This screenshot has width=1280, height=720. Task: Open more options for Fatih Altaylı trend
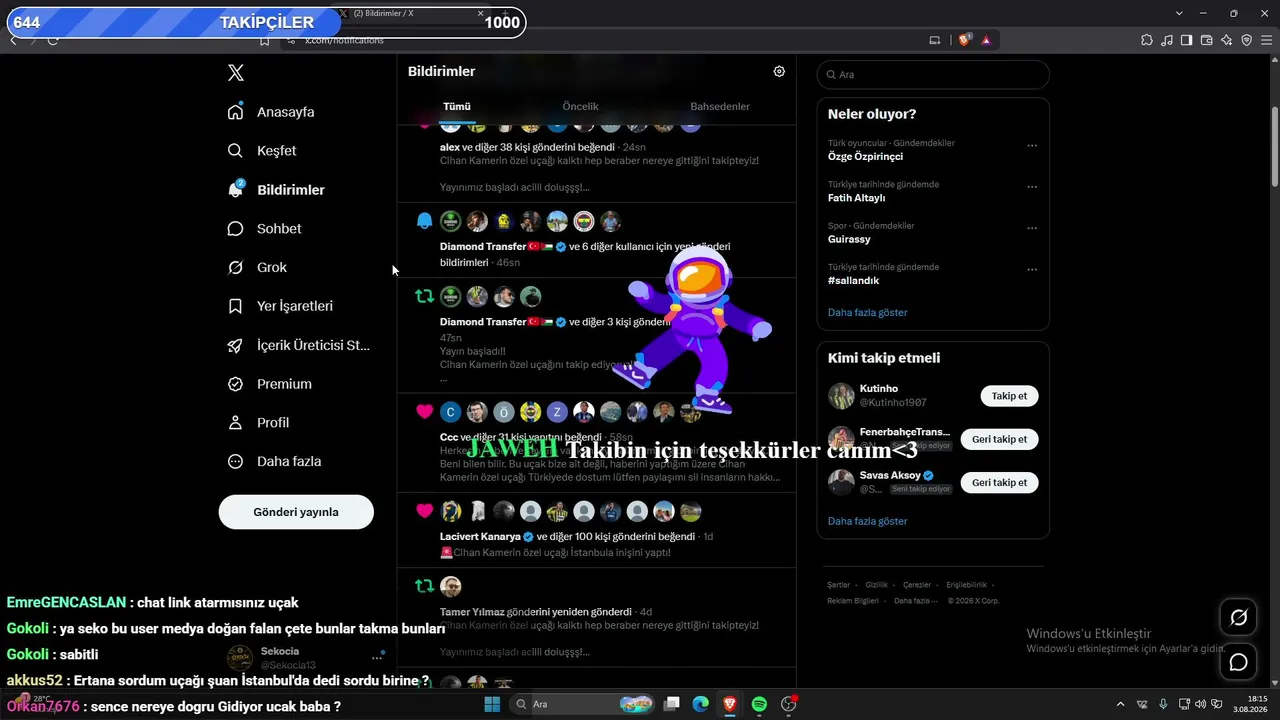(x=1032, y=187)
